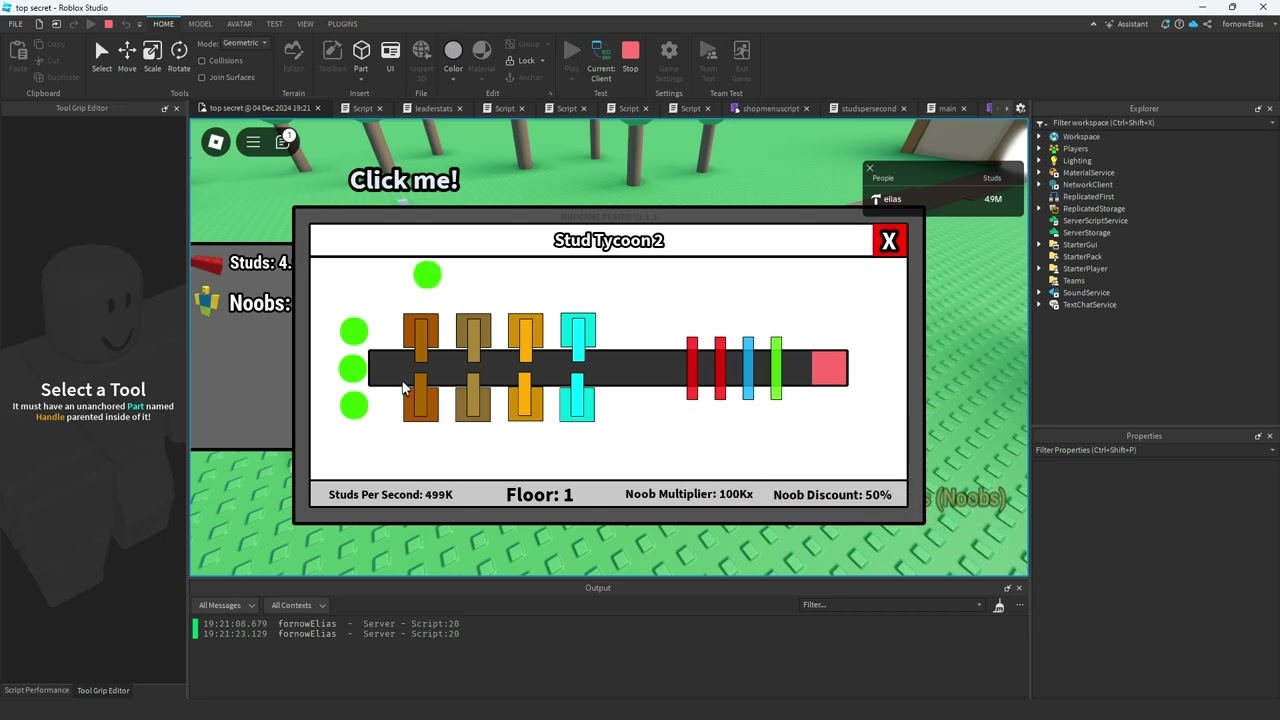Open the in-game hamburger menu
The width and height of the screenshot is (1280, 720).
pyautogui.click(x=253, y=142)
